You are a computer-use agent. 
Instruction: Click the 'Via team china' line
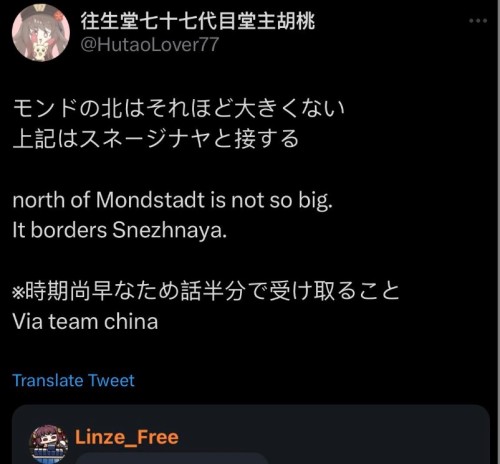point(85,322)
